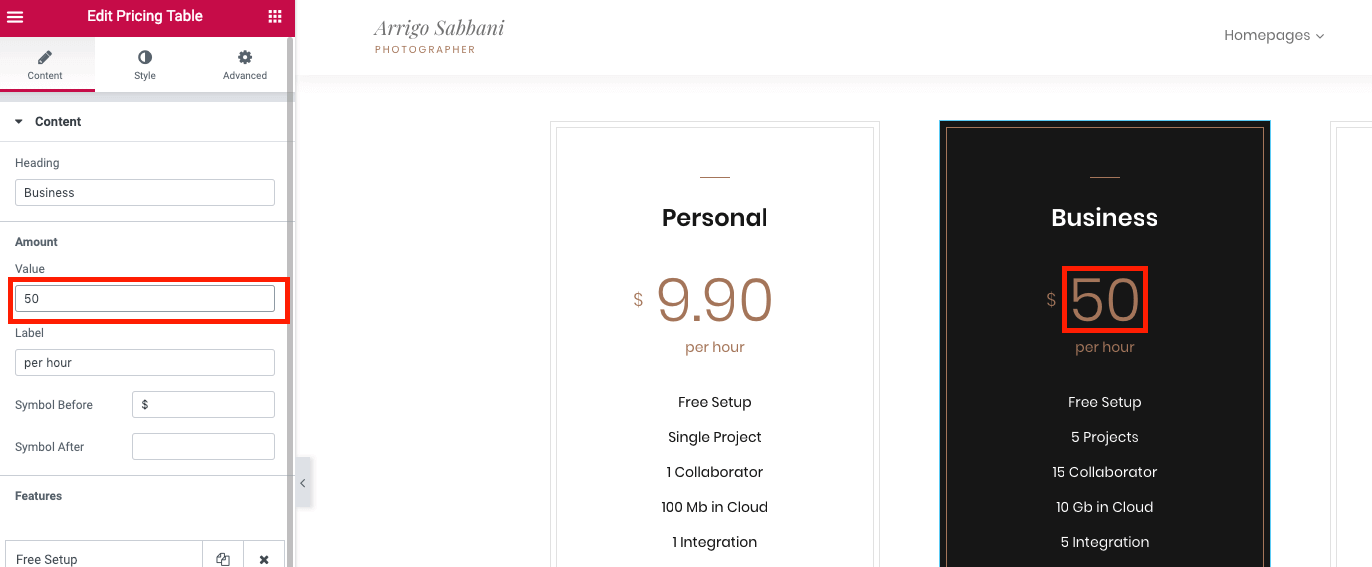
Task: Collapse the Content section
Action: coord(19,122)
